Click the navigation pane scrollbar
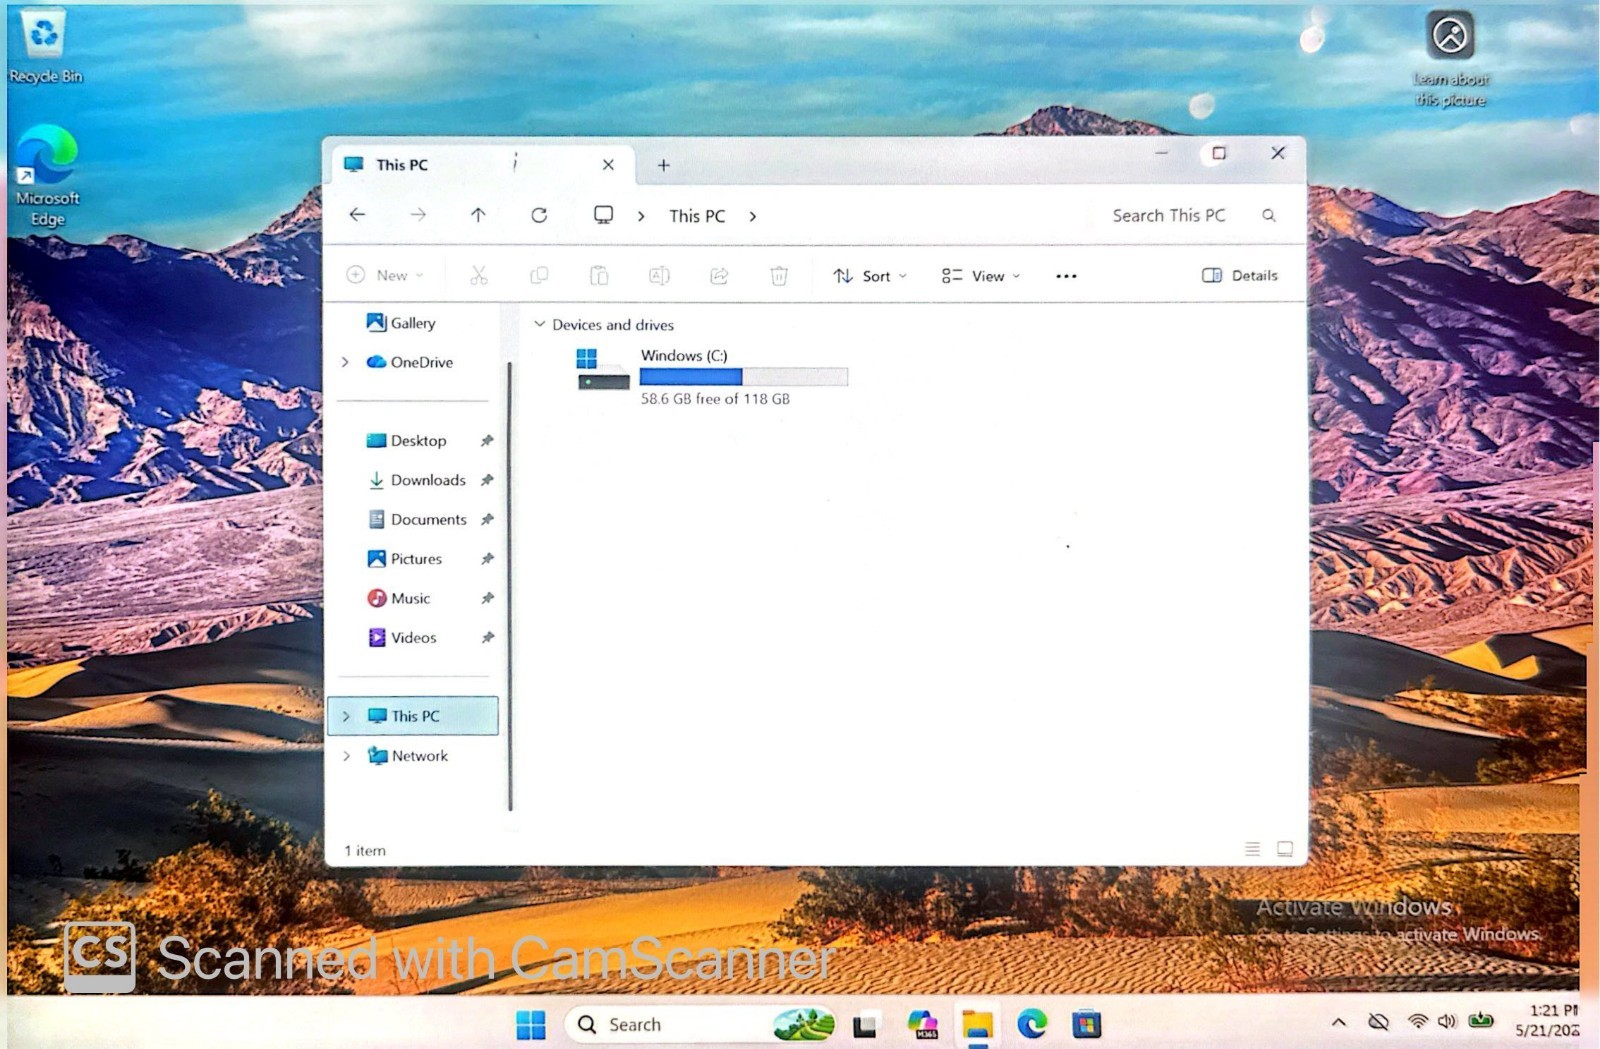 510,586
